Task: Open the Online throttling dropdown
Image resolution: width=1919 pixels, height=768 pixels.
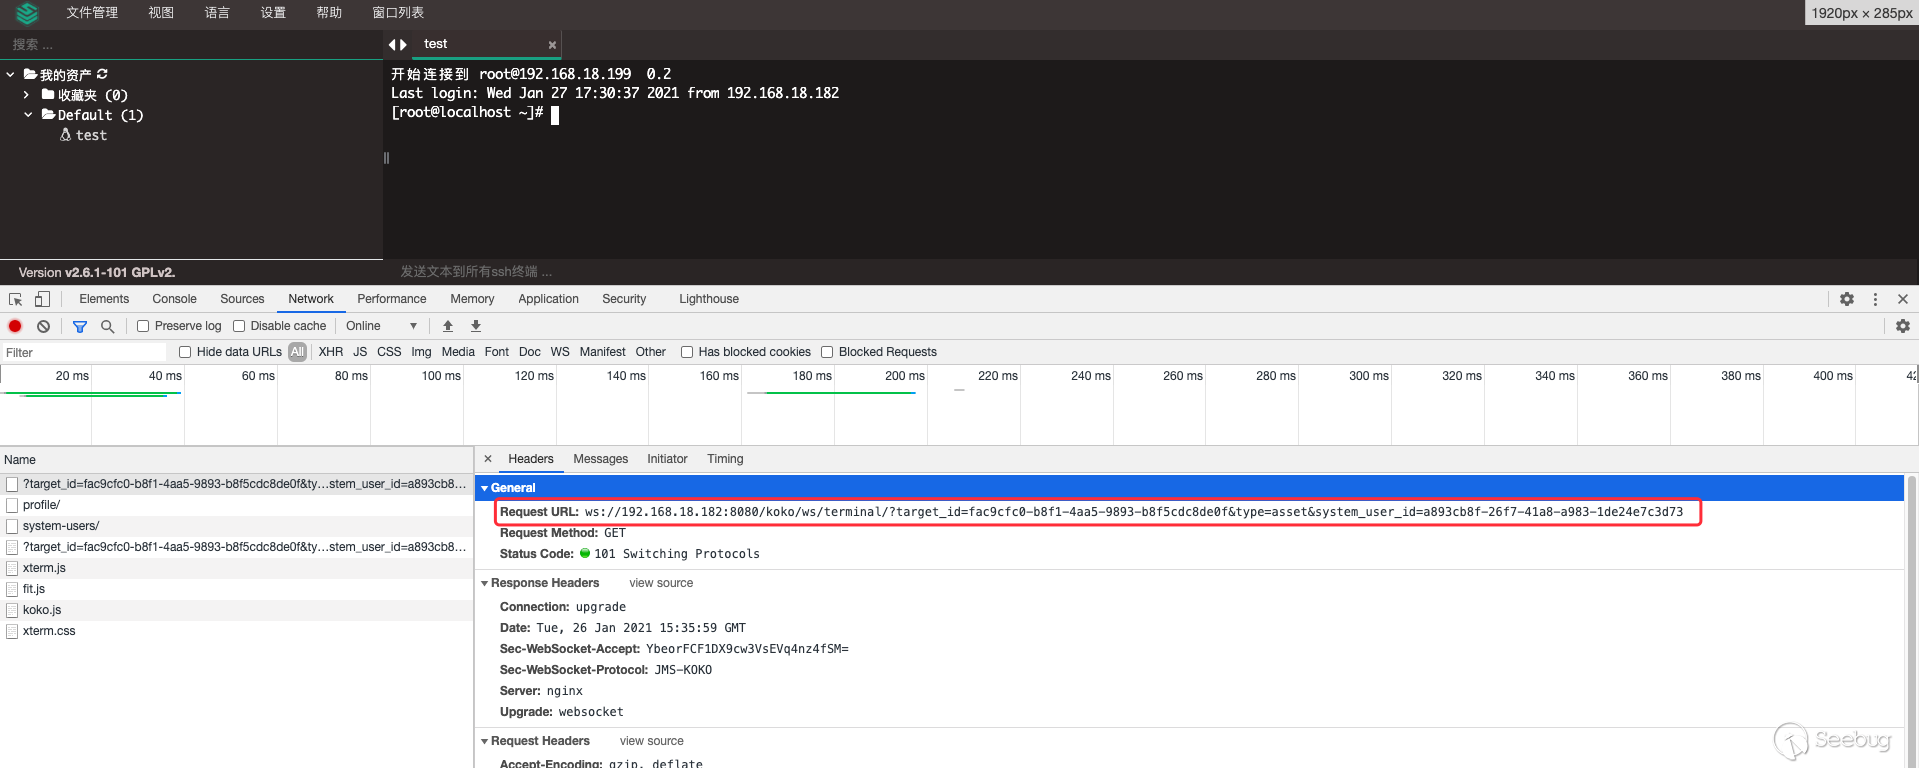Action: point(381,326)
